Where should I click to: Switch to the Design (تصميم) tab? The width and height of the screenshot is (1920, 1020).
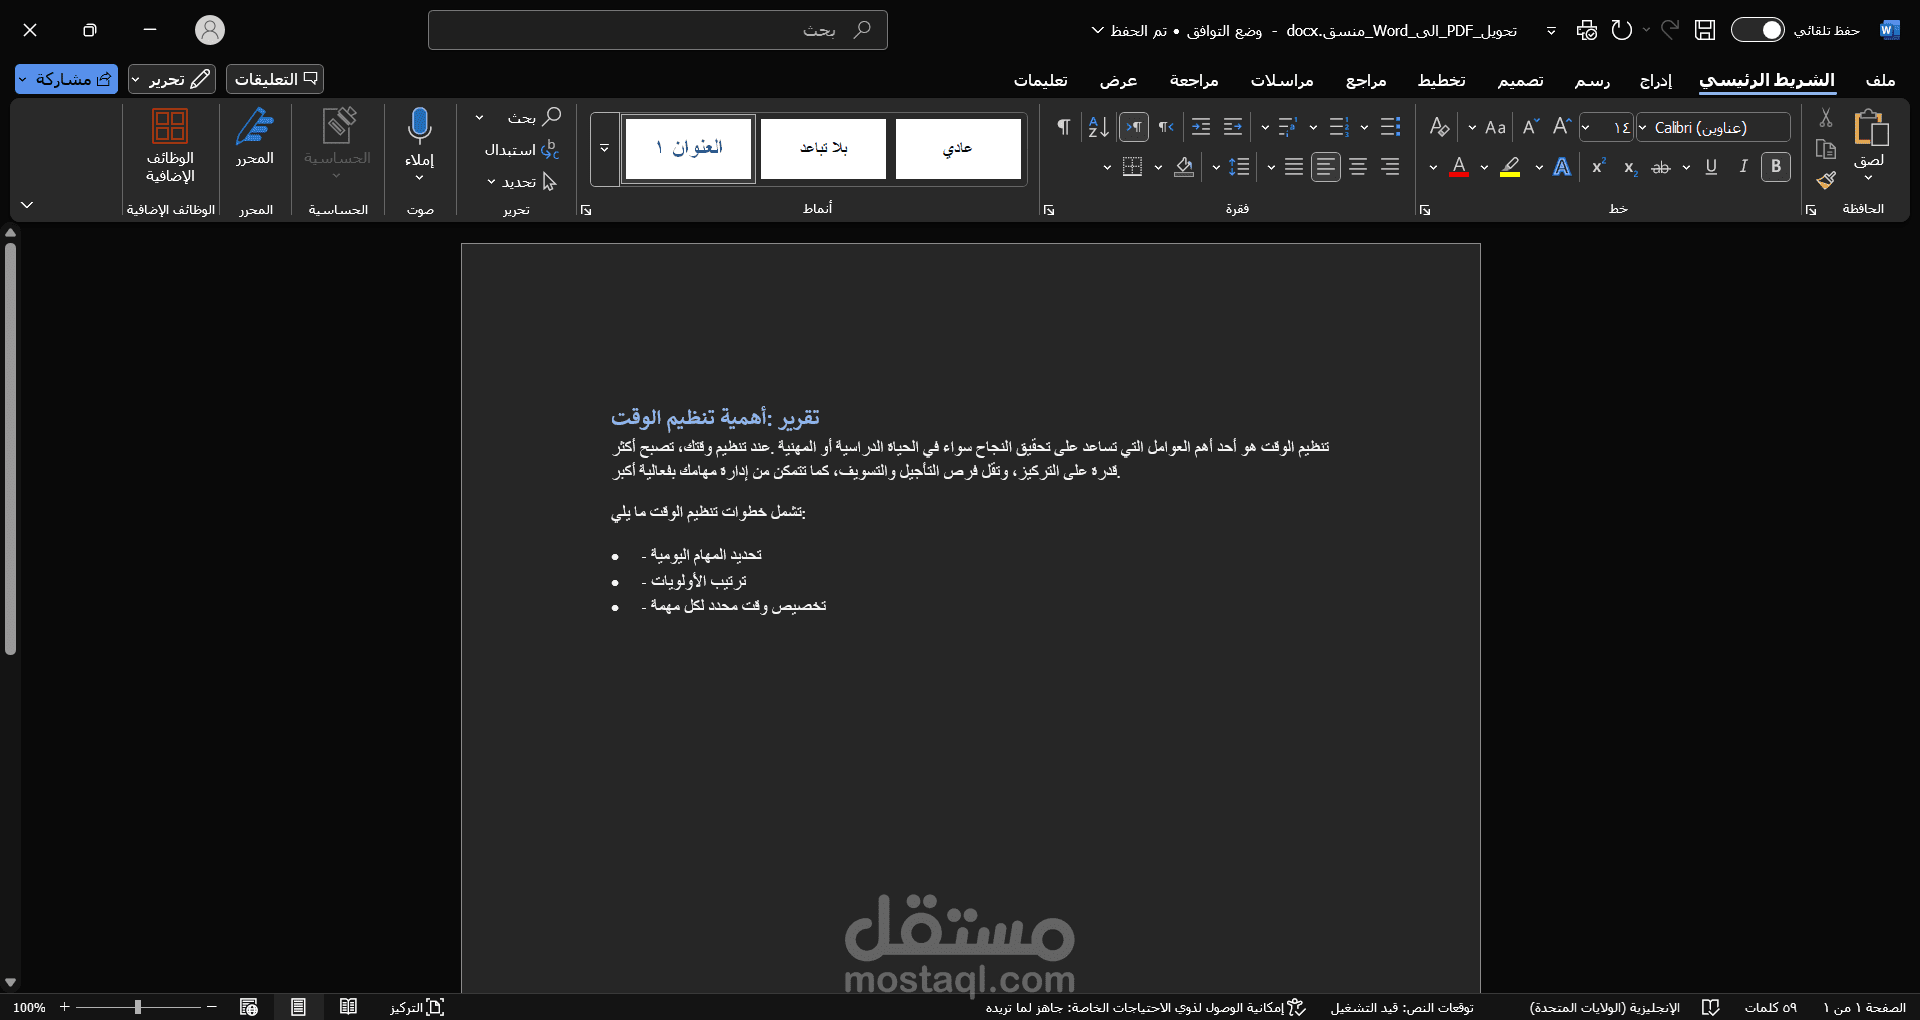(x=1520, y=80)
